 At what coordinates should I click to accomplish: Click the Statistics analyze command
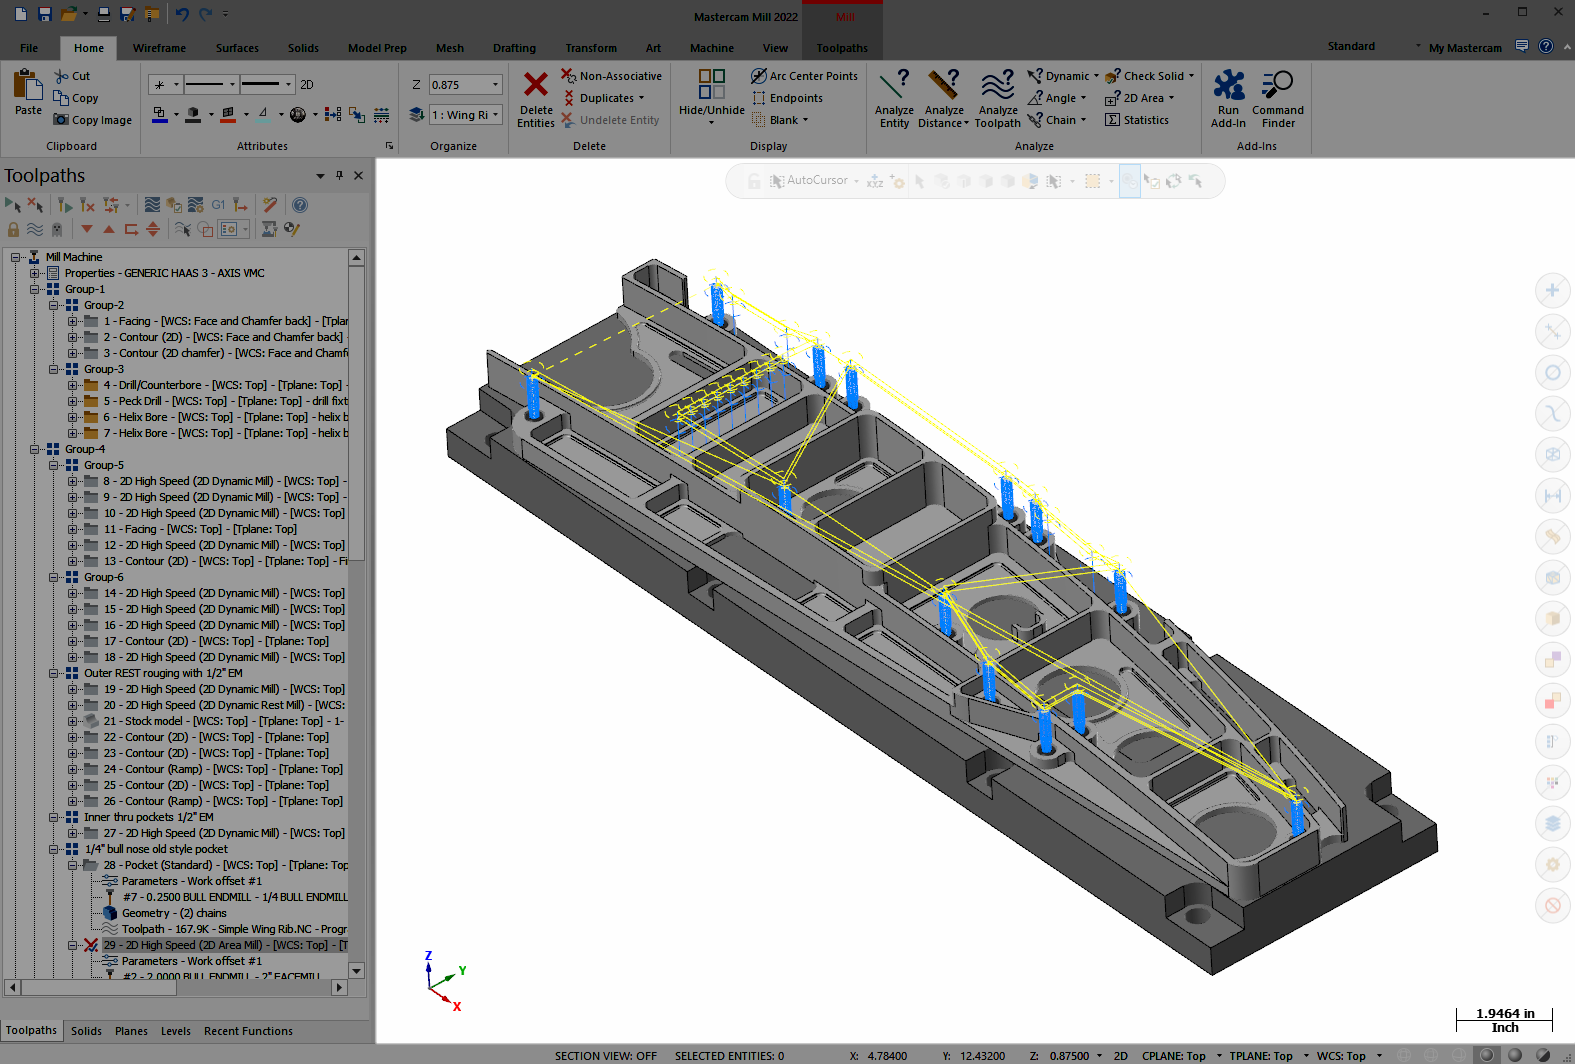tap(1137, 120)
